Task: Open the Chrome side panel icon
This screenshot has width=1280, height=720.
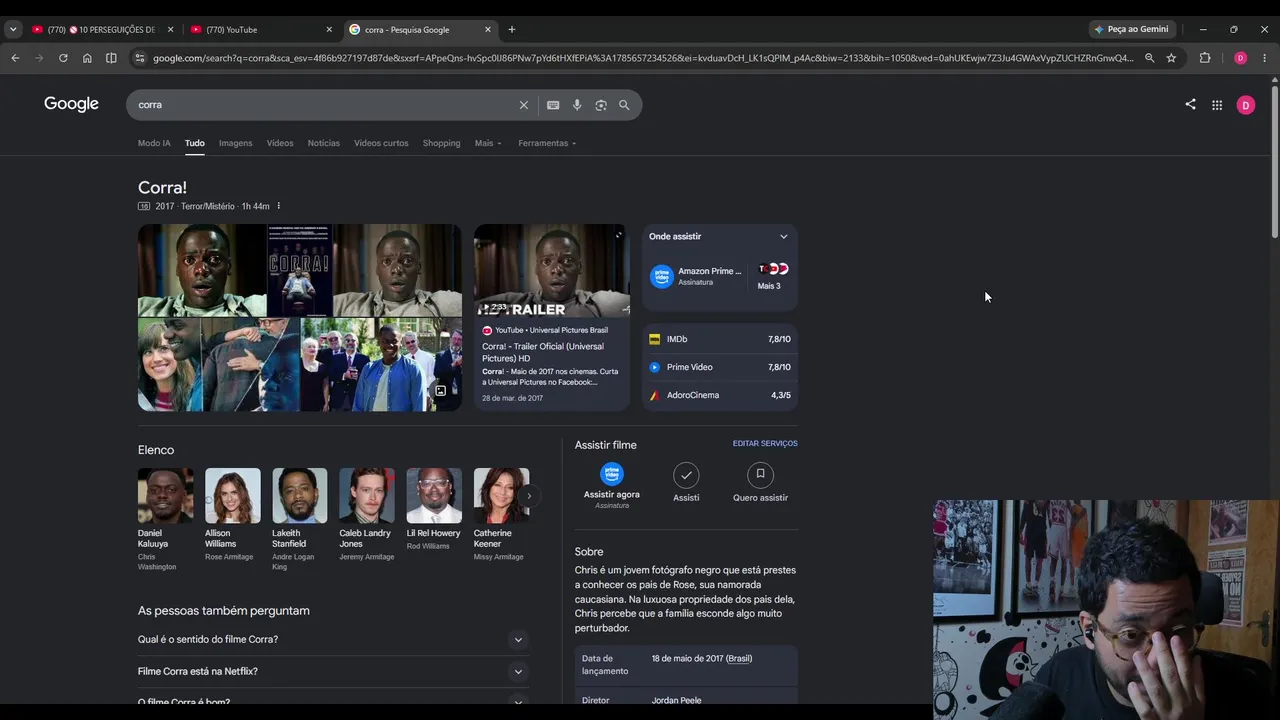Action: point(111,58)
